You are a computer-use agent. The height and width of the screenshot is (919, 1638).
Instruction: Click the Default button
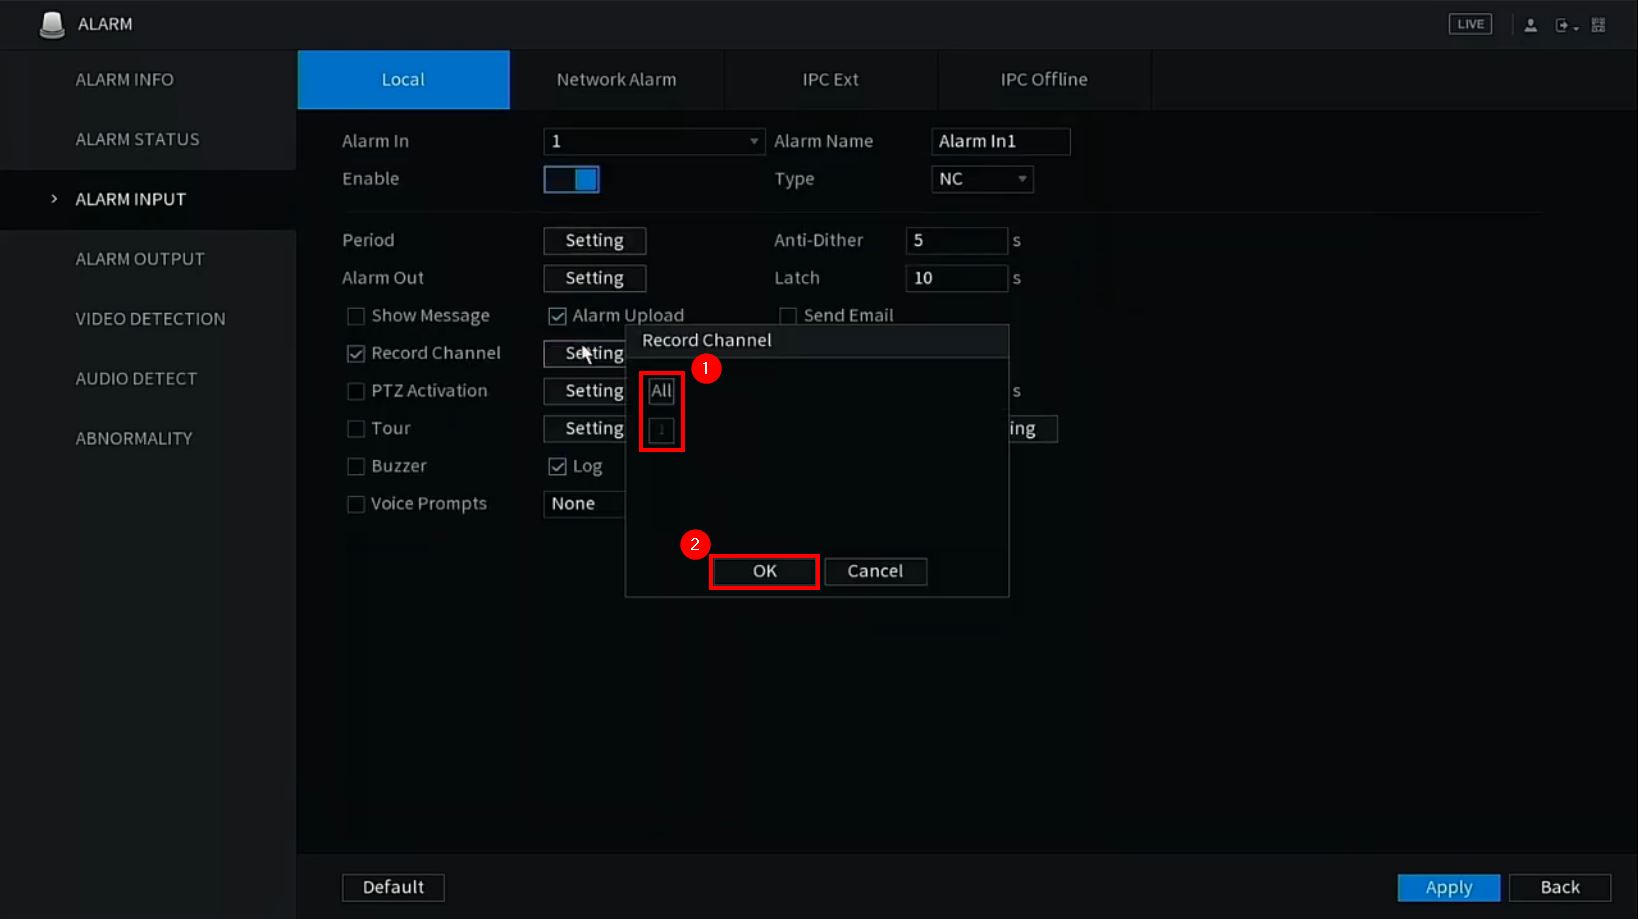point(393,888)
